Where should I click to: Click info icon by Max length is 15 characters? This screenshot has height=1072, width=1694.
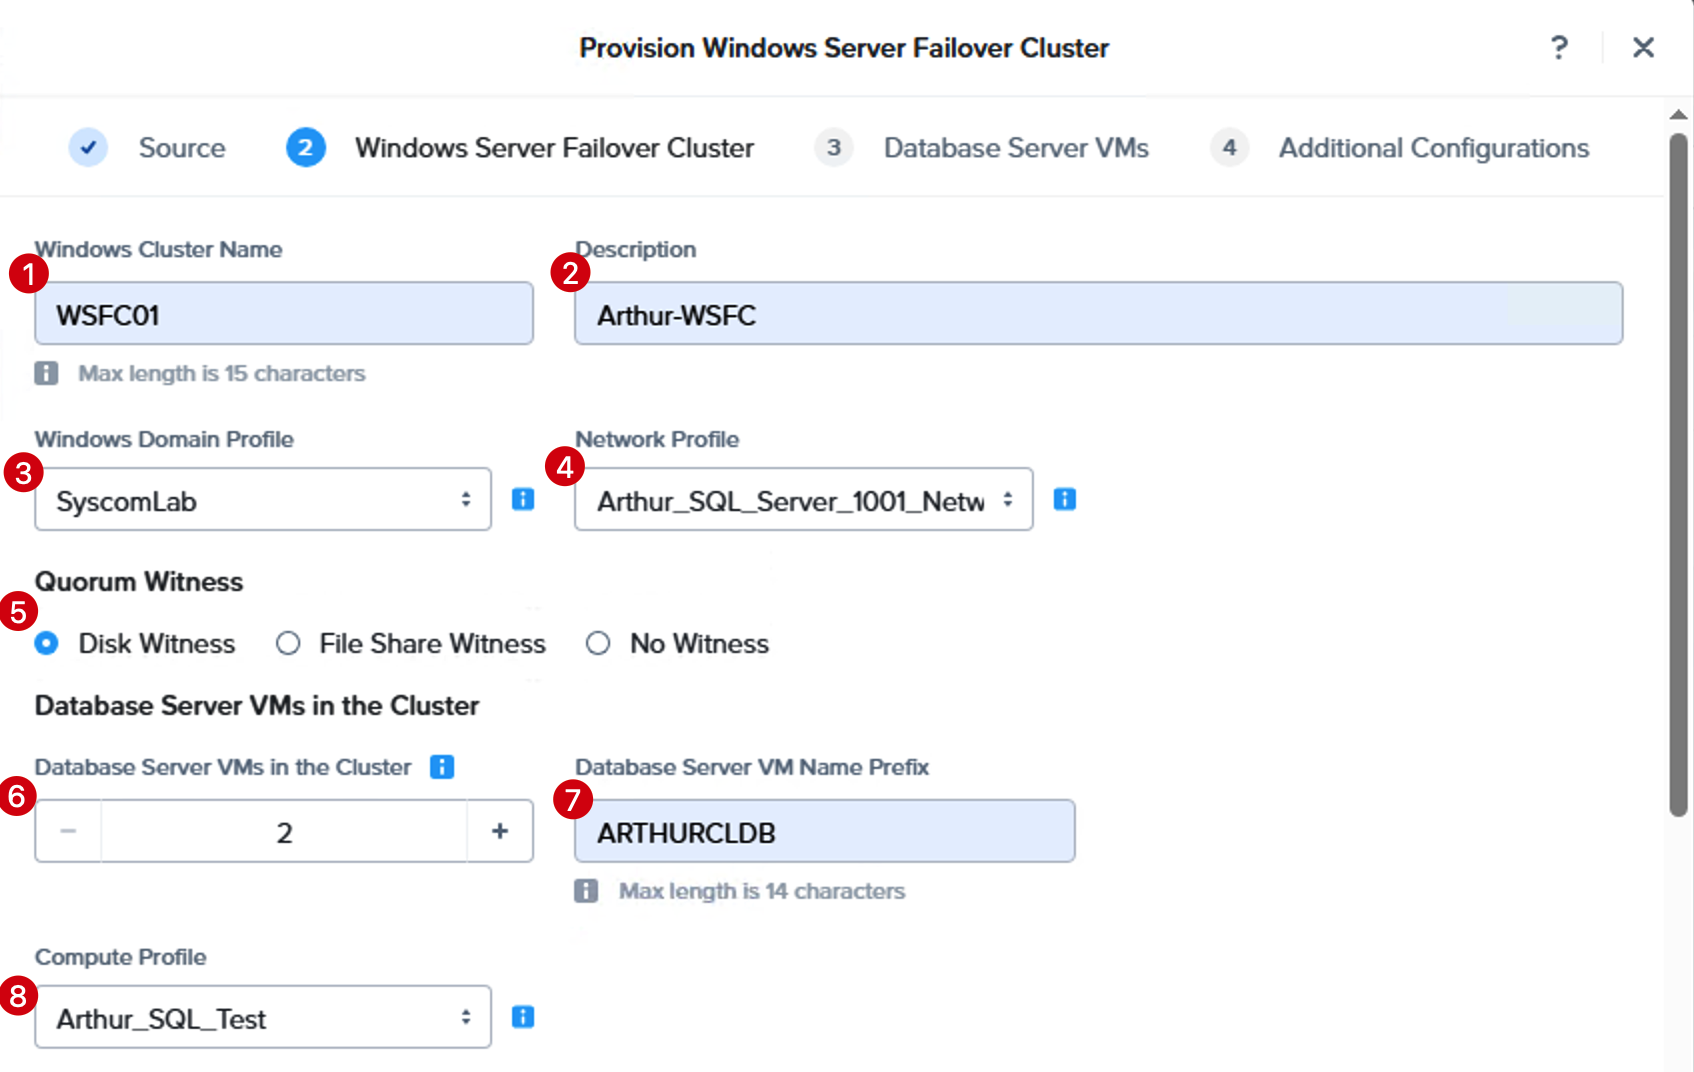click(46, 373)
